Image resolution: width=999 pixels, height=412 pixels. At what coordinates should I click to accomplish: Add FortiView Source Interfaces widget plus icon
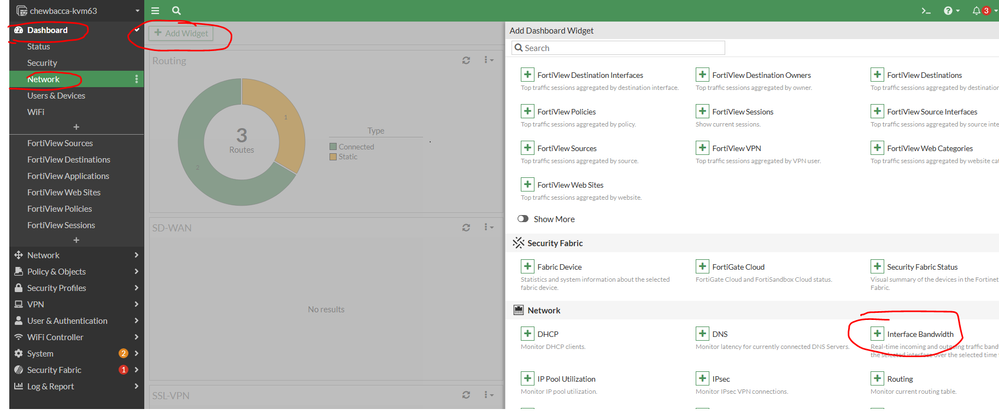point(877,111)
